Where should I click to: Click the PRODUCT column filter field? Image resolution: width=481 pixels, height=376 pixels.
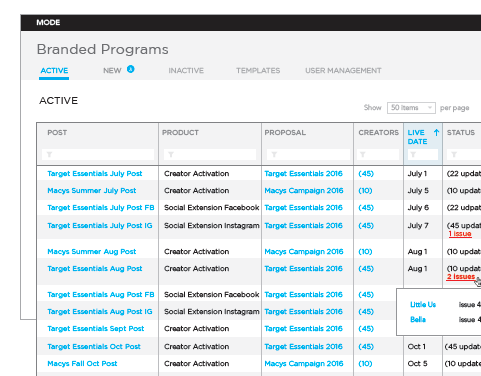(210, 154)
